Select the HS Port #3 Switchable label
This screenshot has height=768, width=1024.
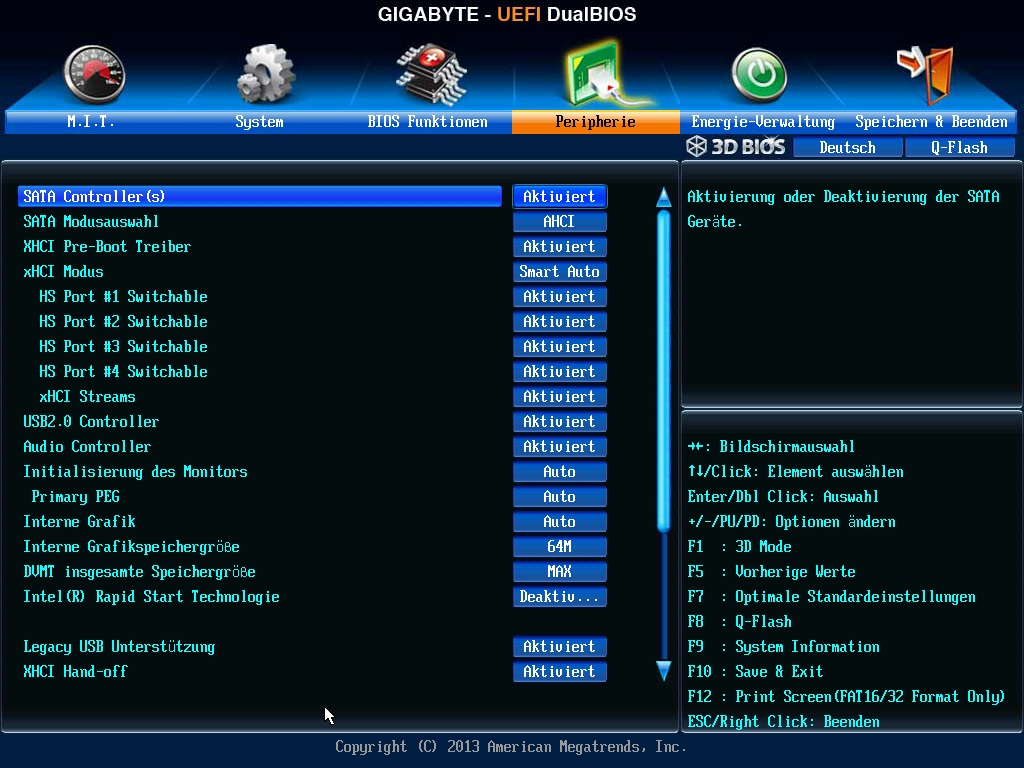coord(123,347)
